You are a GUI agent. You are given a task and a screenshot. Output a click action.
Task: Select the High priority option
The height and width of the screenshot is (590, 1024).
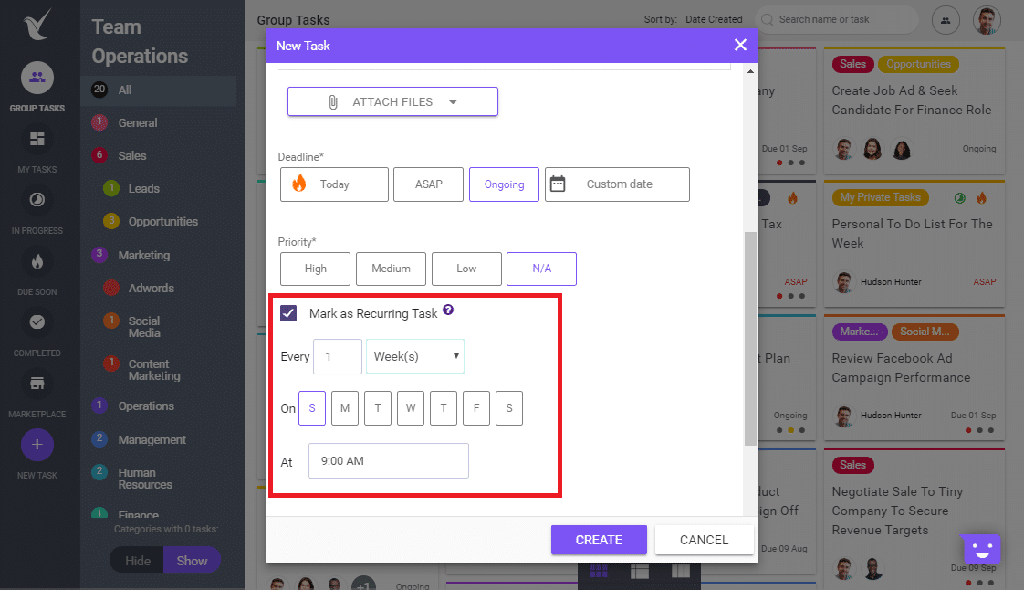[315, 269]
